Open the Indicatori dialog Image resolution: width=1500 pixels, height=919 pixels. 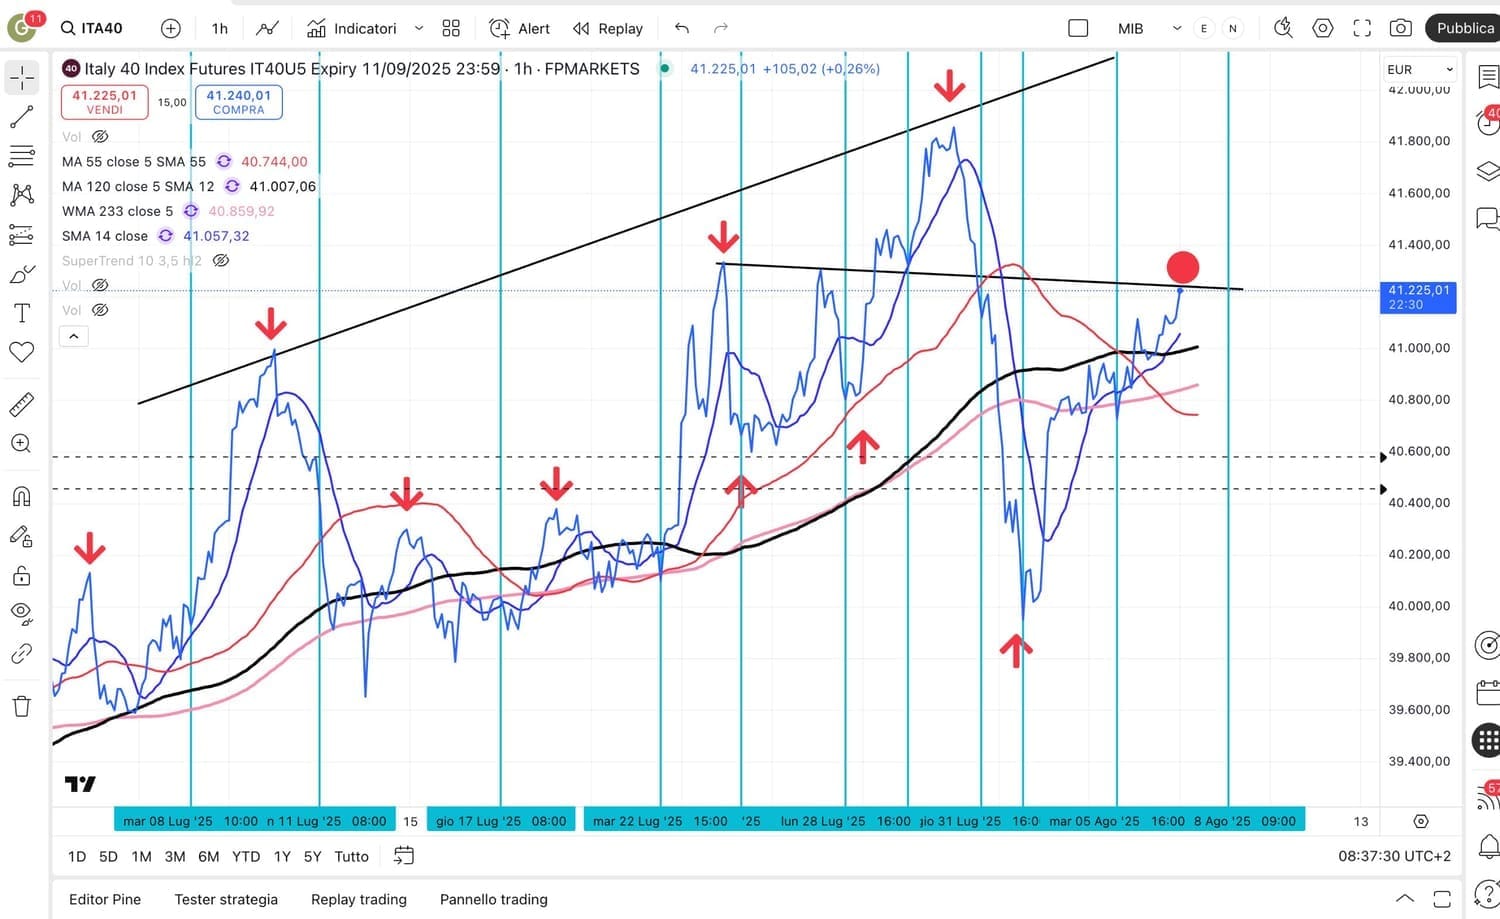351,28
